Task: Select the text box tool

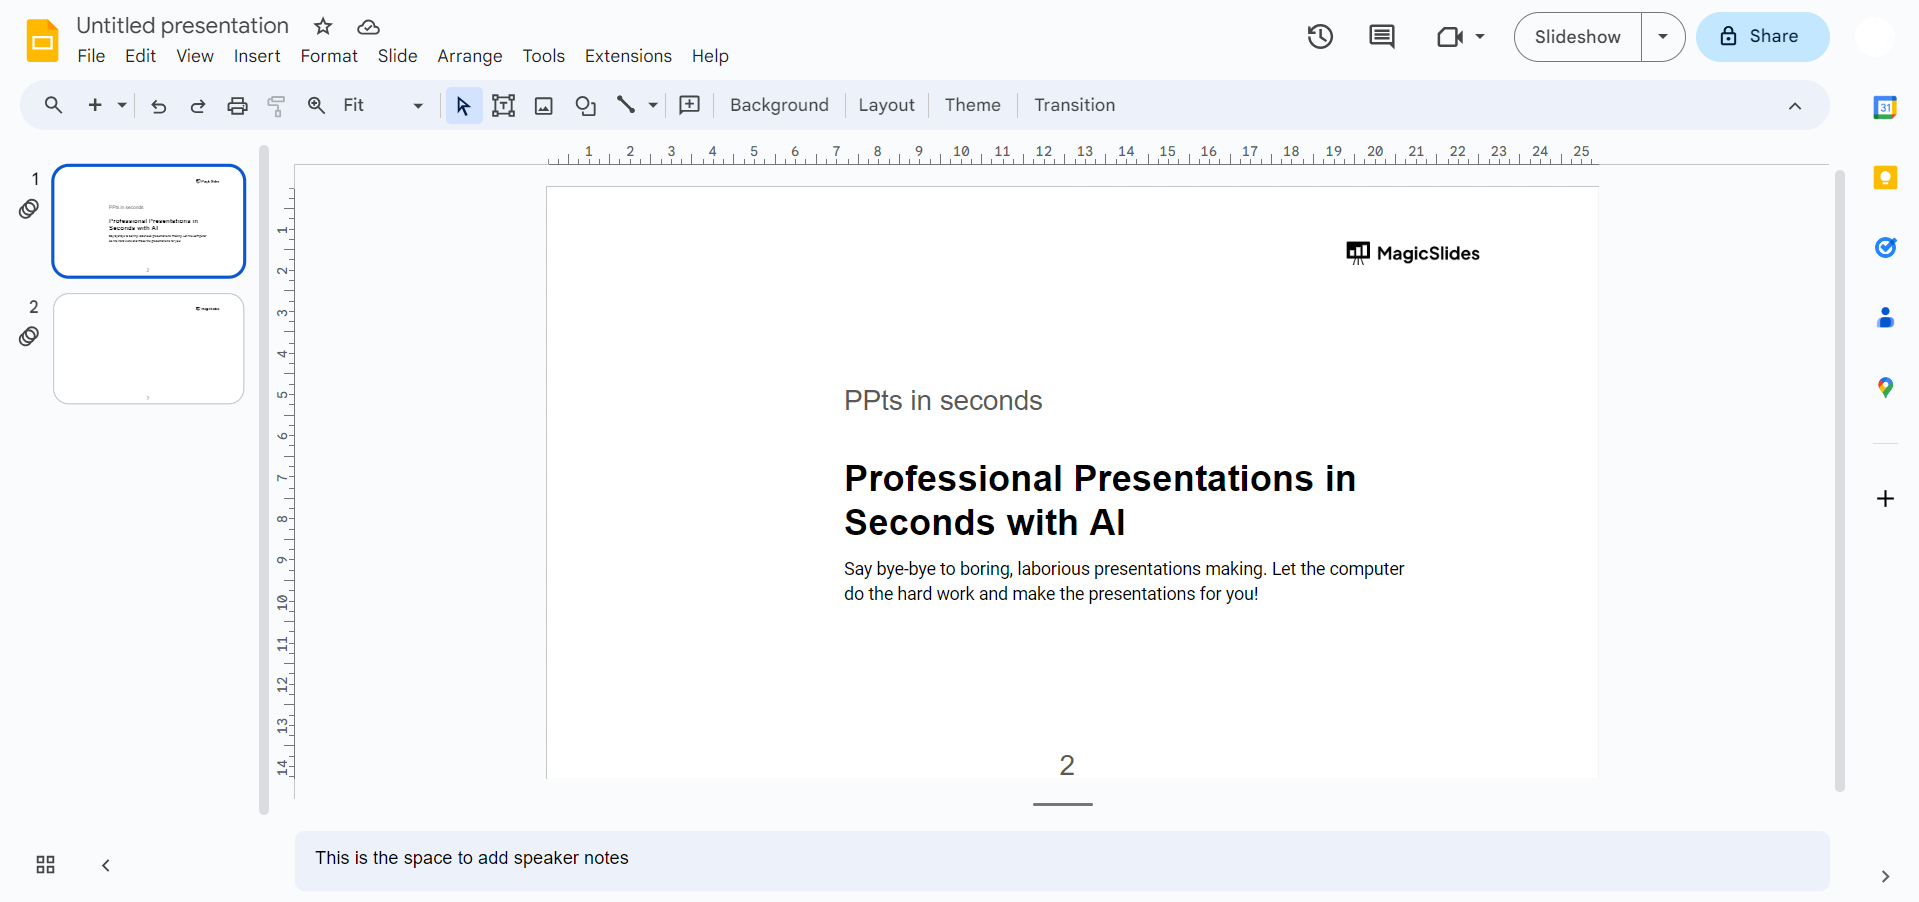Action: point(503,106)
